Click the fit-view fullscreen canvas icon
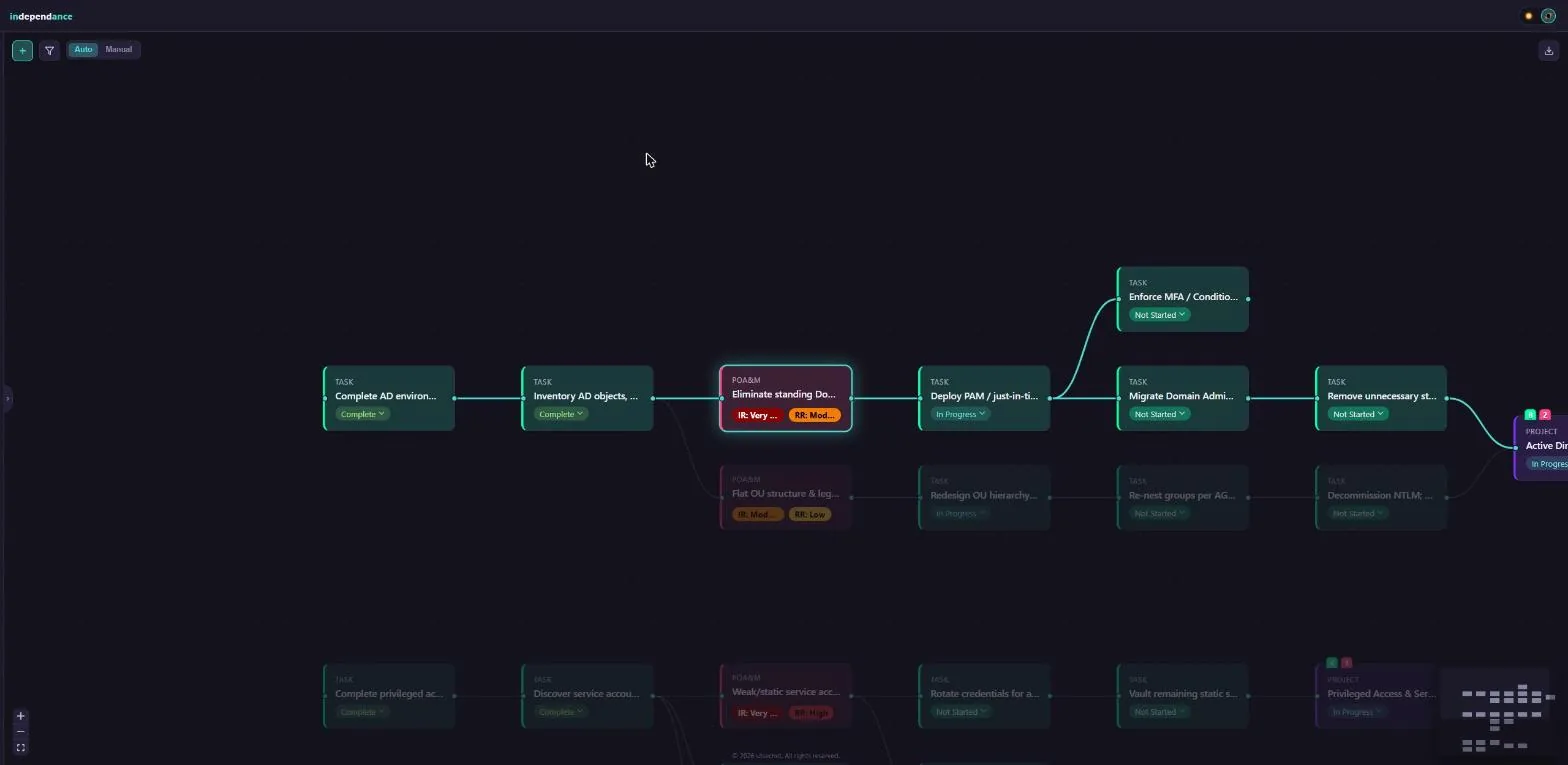Image resolution: width=1568 pixels, height=765 pixels. [20, 747]
